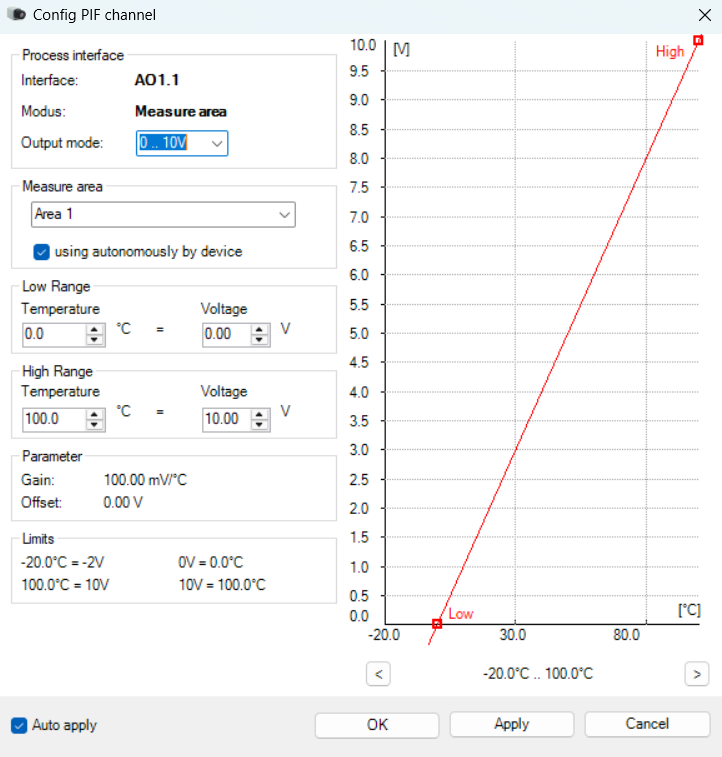Decrease Low Range voltage with down arrow
The height and width of the screenshot is (757, 722).
click(260, 340)
